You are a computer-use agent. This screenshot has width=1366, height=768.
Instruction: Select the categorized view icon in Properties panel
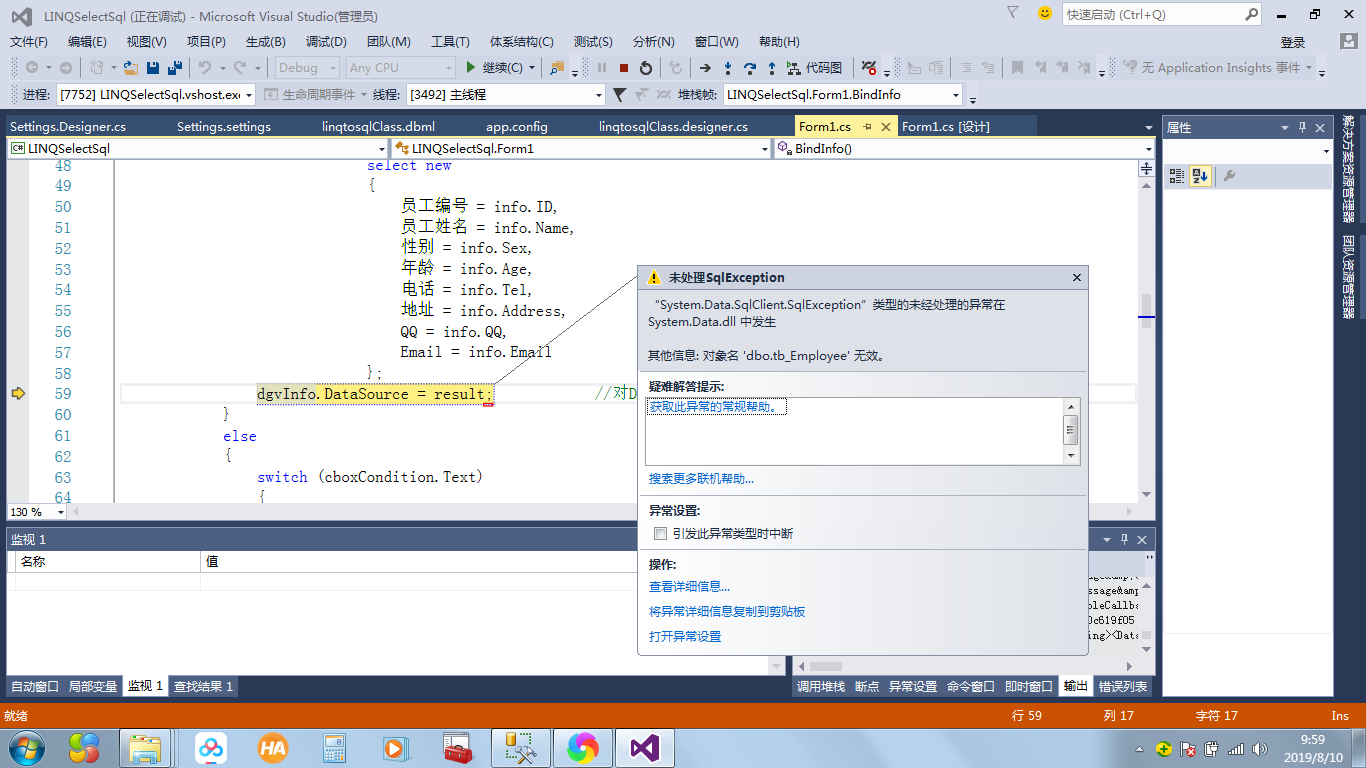click(1177, 176)
